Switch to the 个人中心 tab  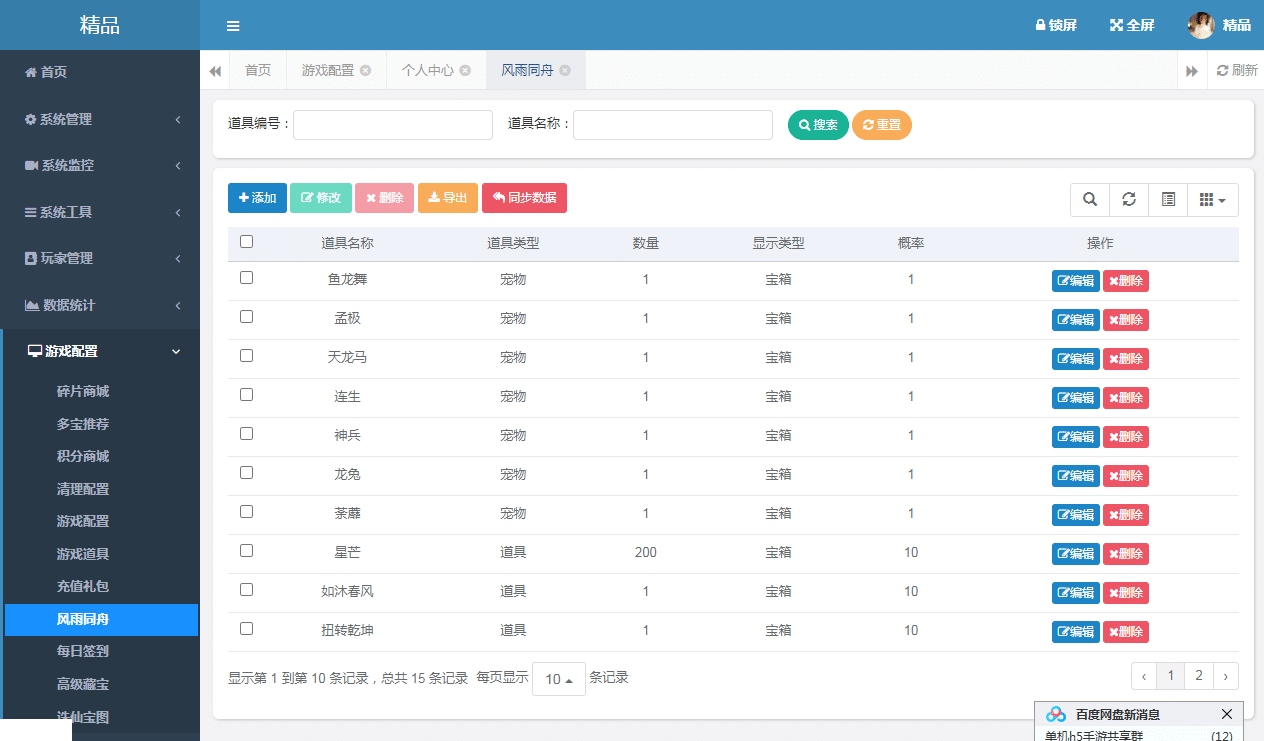click(427, 70)
